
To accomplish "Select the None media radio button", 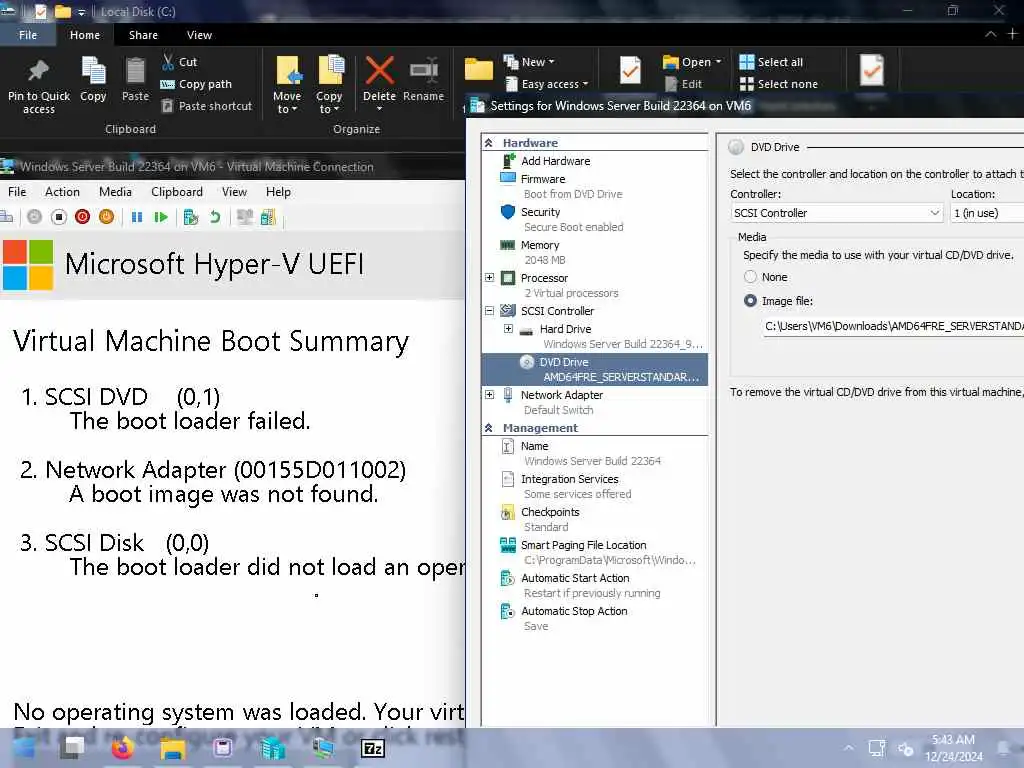I will click(x=750, y=277).
